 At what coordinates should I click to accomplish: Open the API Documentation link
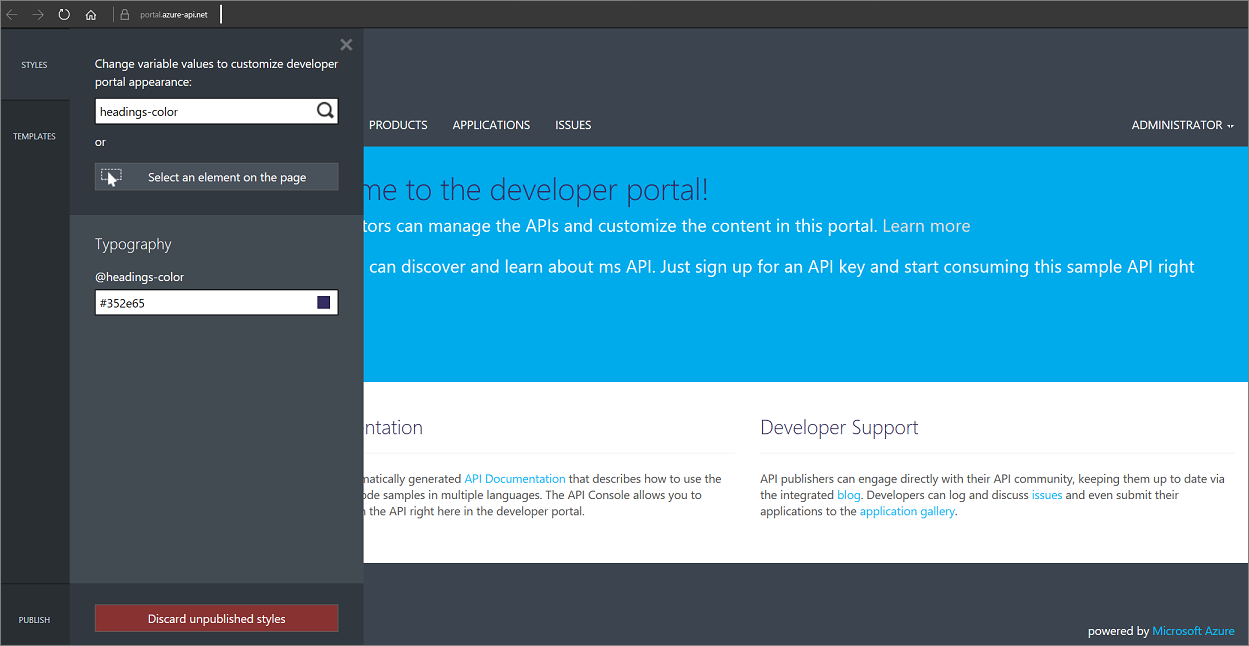pyautogui.click(x=514, y=478)
